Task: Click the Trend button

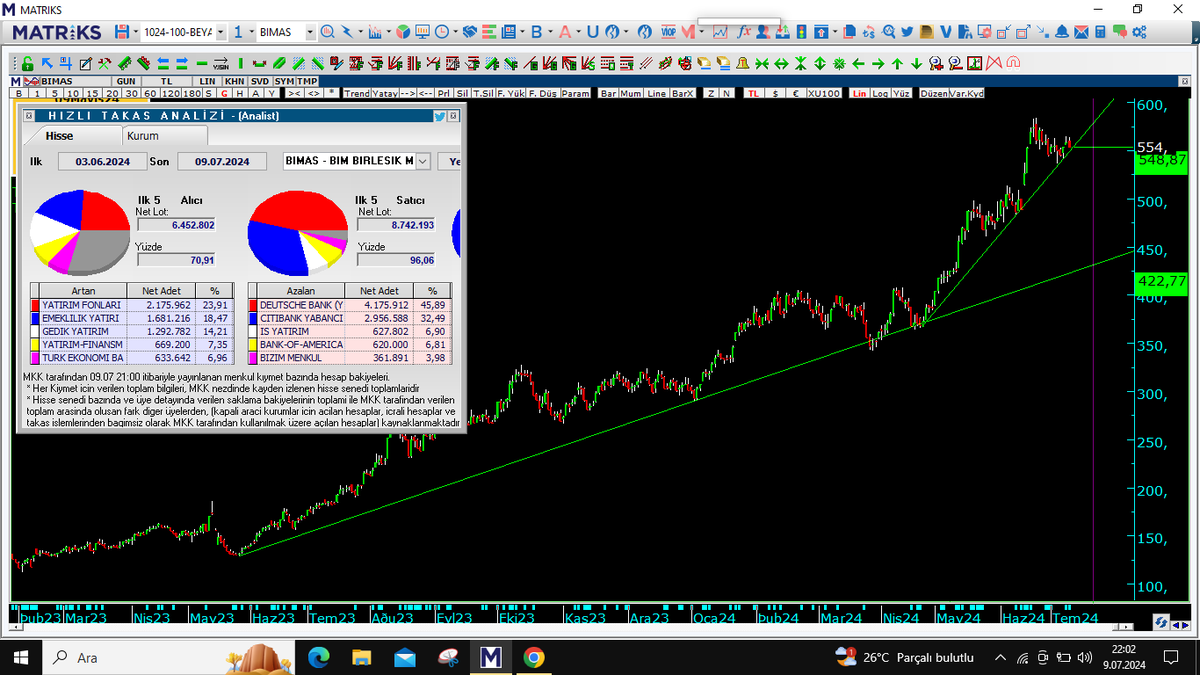Action: [357, 93]
